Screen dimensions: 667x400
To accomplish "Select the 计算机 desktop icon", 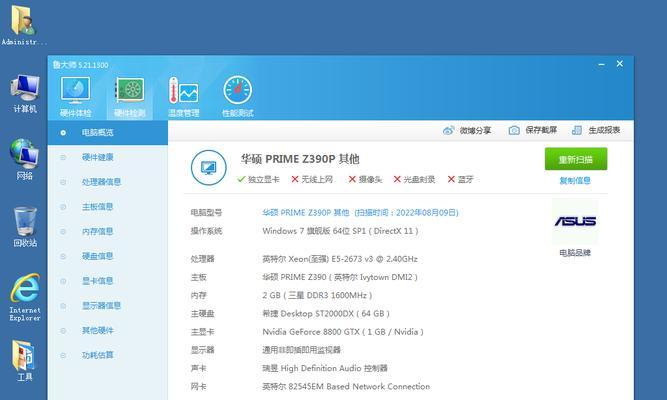I will 25,94.
